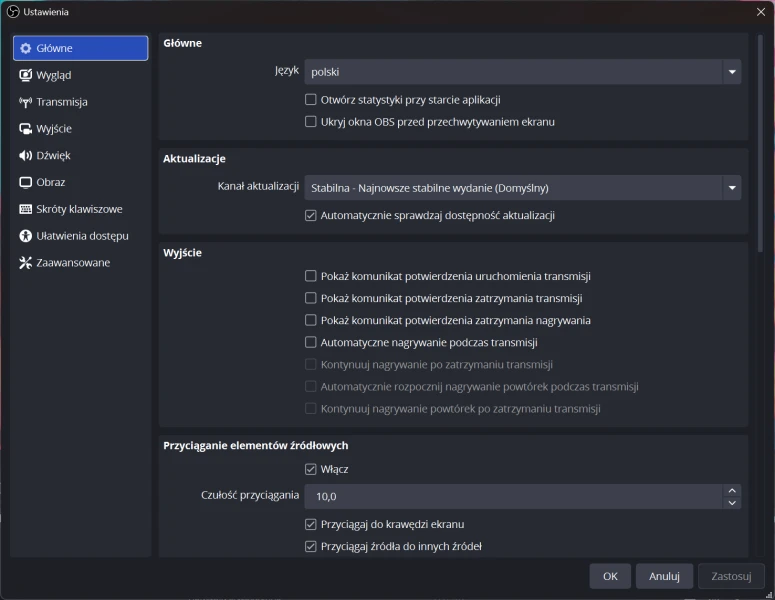The image size is (775, 600).
Task: Uncheck Przyciągaj do krawędzi ekranu
Action: click(x=311, y=524)
